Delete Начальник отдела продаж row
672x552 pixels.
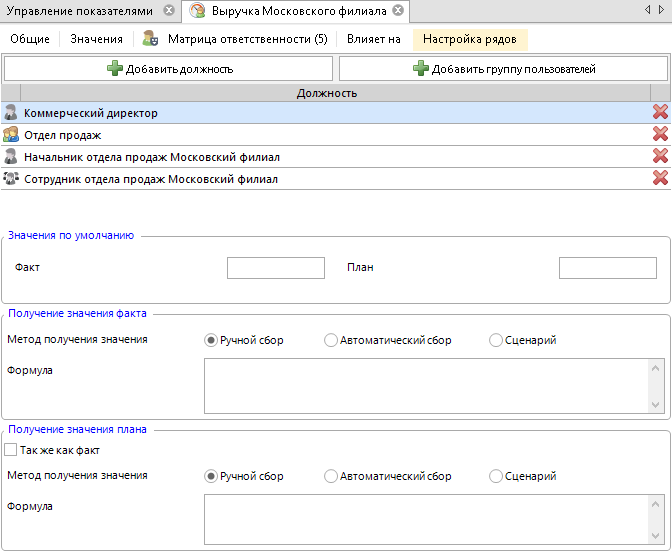point(659,156)
